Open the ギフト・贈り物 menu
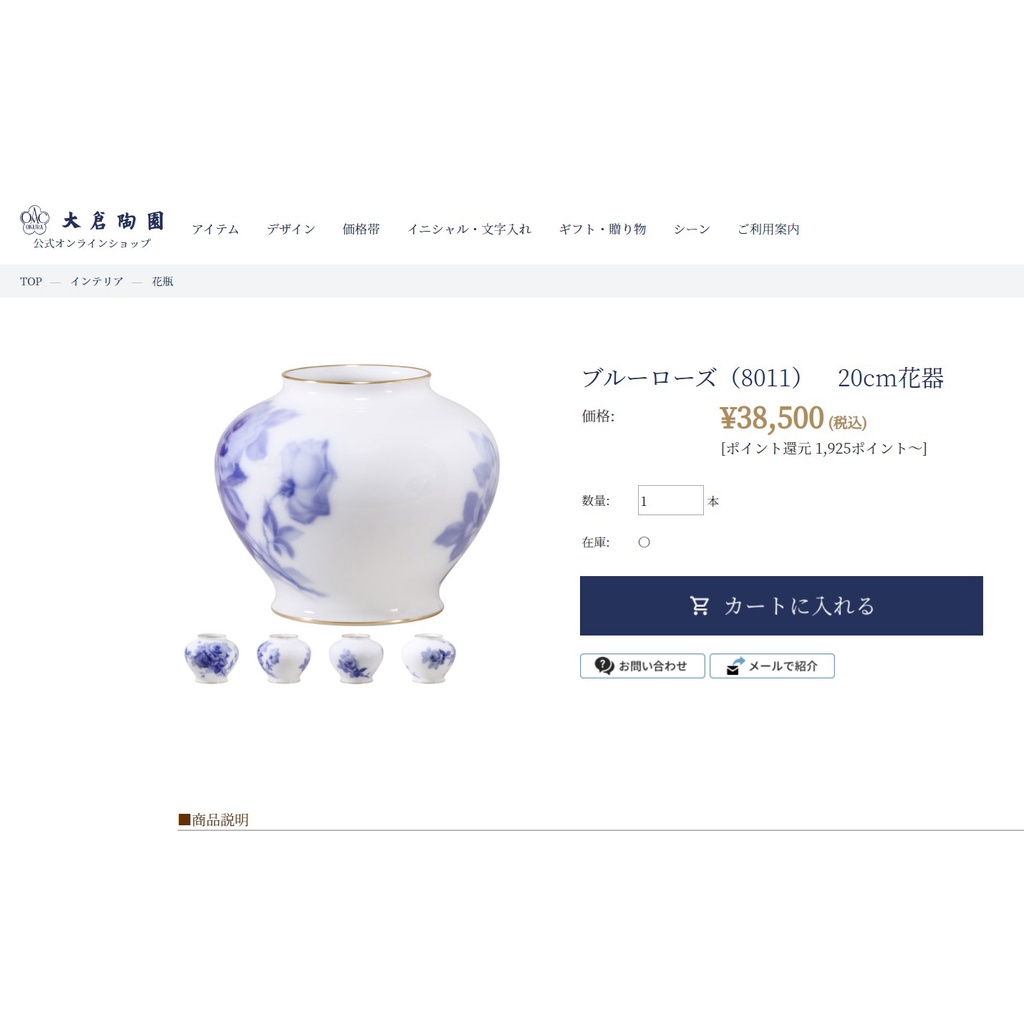1024x1024 pixels. (x=602, y=229)
